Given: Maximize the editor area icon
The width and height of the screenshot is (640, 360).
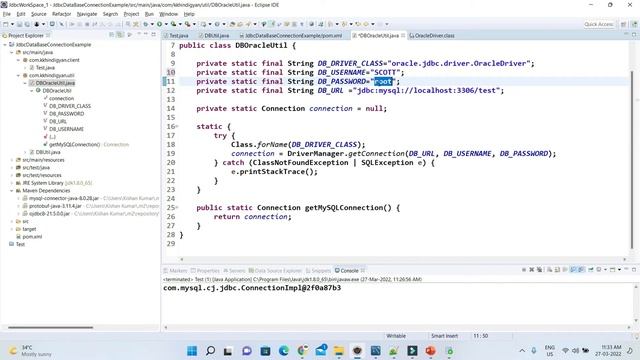Looking at the screenshot, I should 634,35.
